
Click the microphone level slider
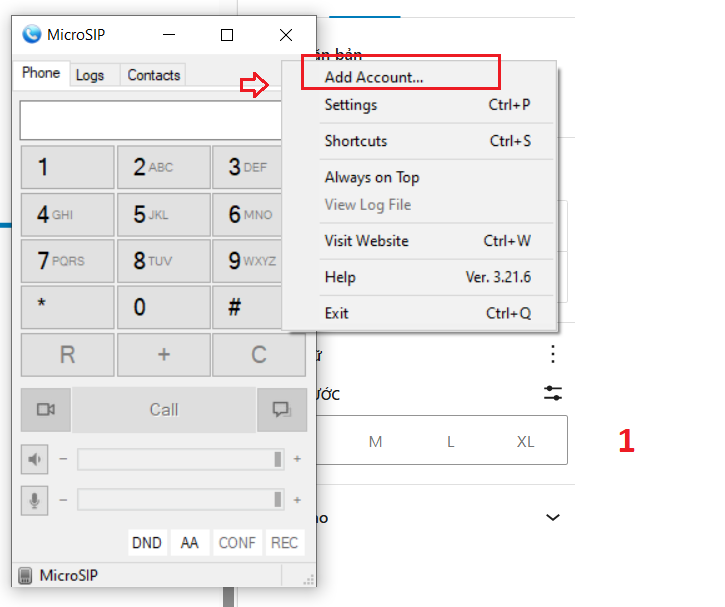[181, 500]
